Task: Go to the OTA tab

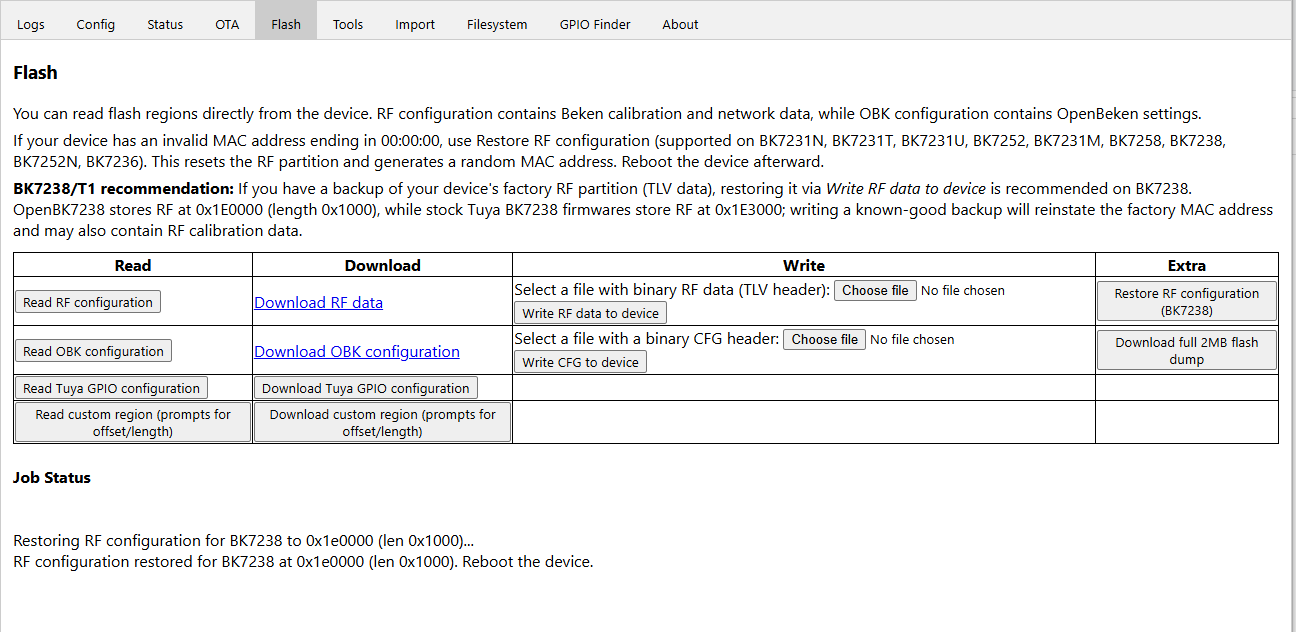Action: [x=227, y=24]
